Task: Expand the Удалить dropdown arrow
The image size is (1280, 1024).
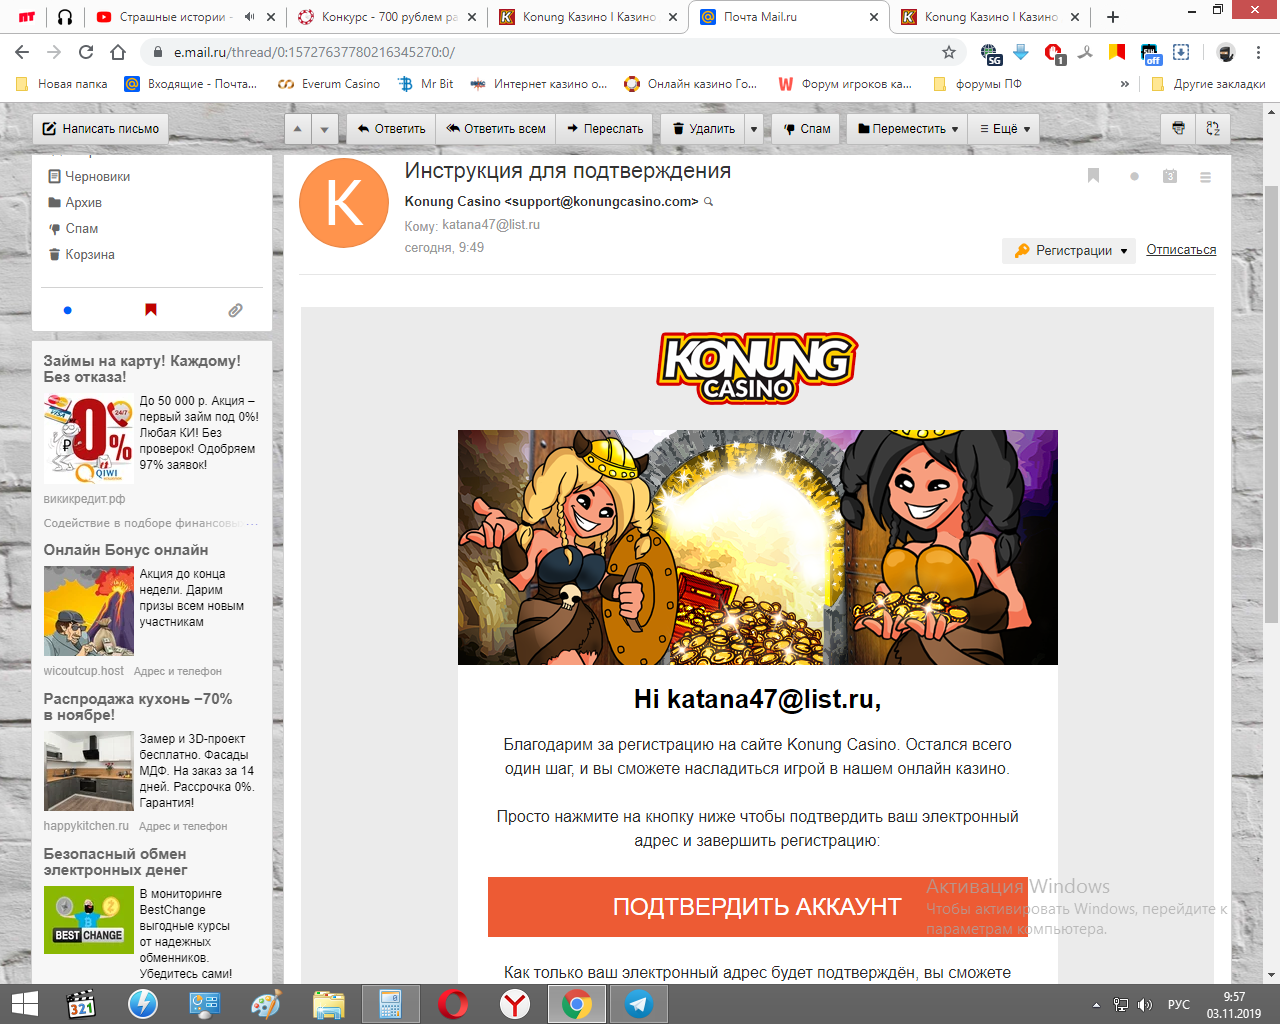Action: pos(754,129)
